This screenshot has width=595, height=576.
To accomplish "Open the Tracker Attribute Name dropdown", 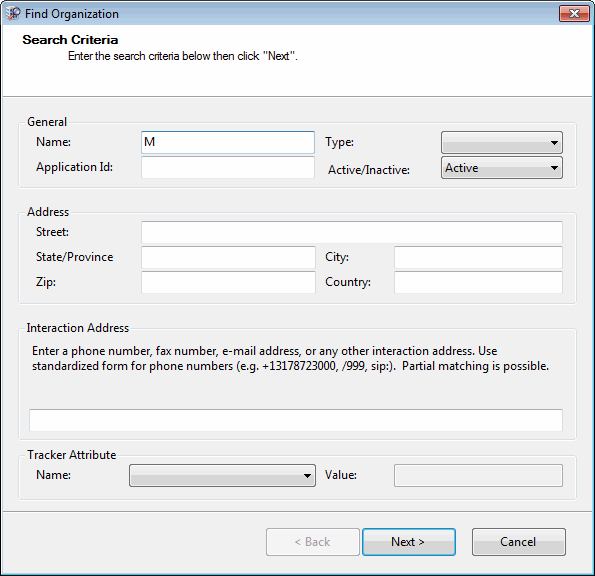I will tap(222, 475).
